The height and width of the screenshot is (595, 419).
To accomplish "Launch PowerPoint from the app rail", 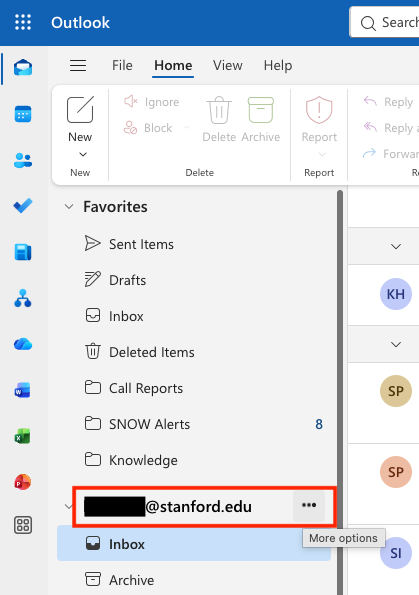I will tap(23, 482).
